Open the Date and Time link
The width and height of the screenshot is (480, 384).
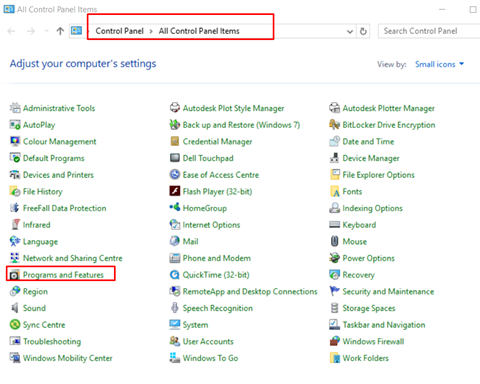pos(368,141)
